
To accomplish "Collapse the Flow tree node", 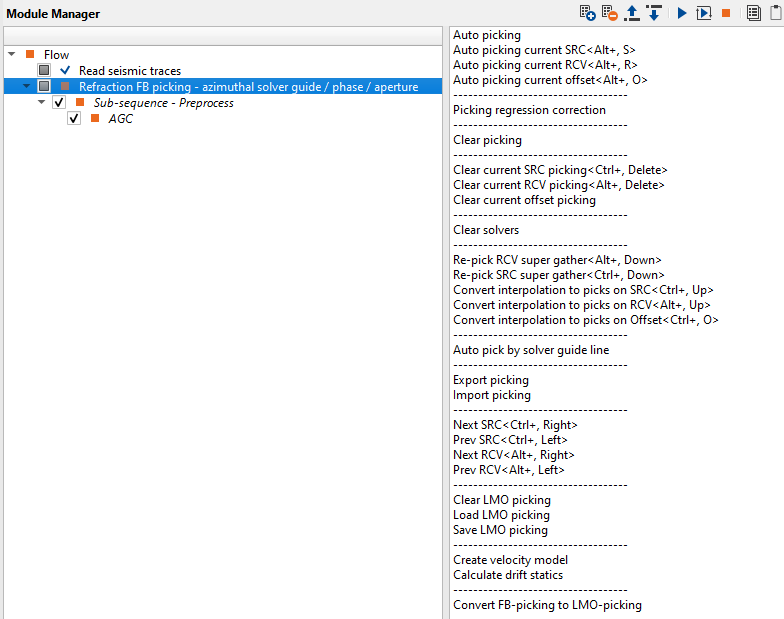I will point(11,55).
